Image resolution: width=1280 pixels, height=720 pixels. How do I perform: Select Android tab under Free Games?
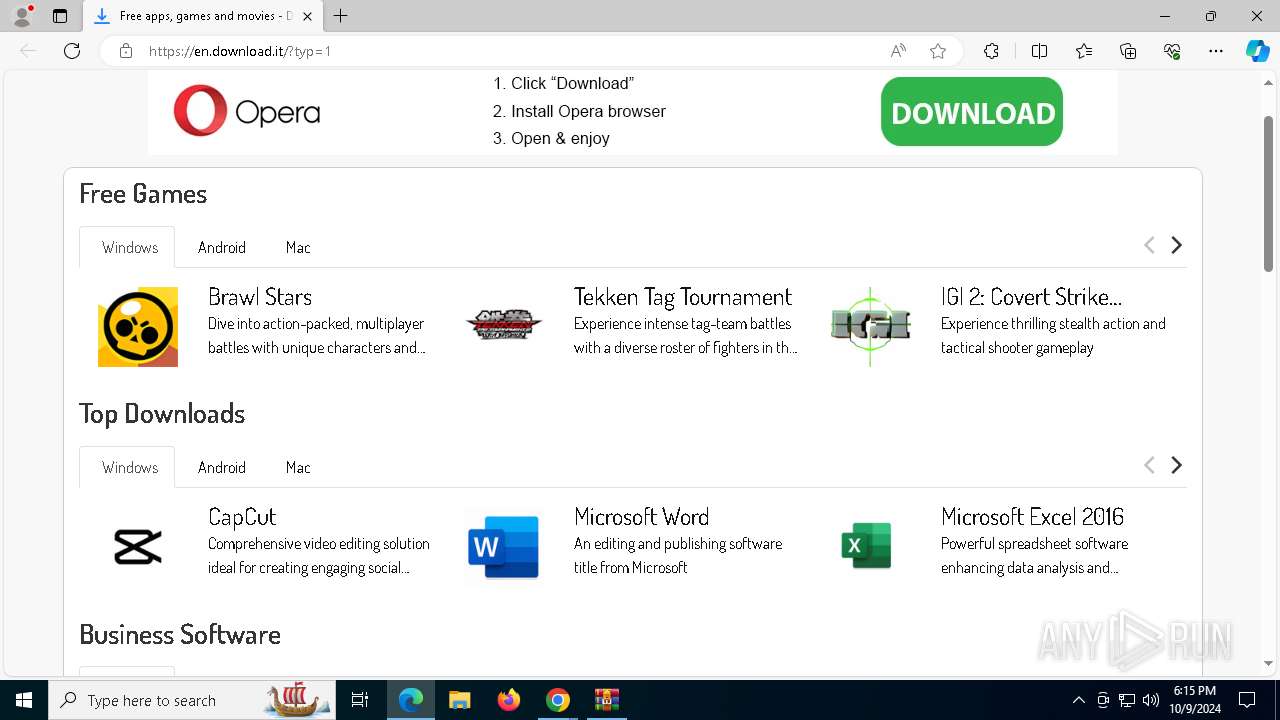click(x=222, y=247)
